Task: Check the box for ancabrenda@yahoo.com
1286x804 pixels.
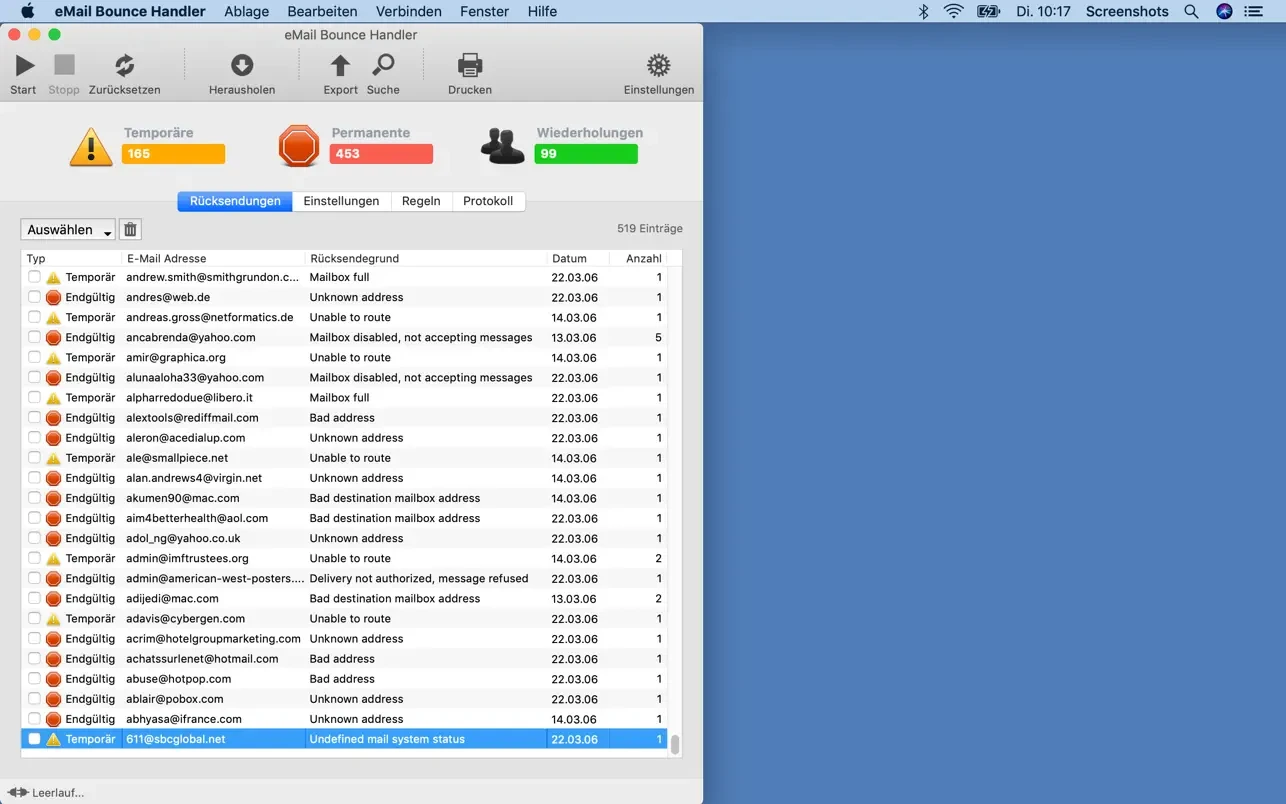Action: 34,337
